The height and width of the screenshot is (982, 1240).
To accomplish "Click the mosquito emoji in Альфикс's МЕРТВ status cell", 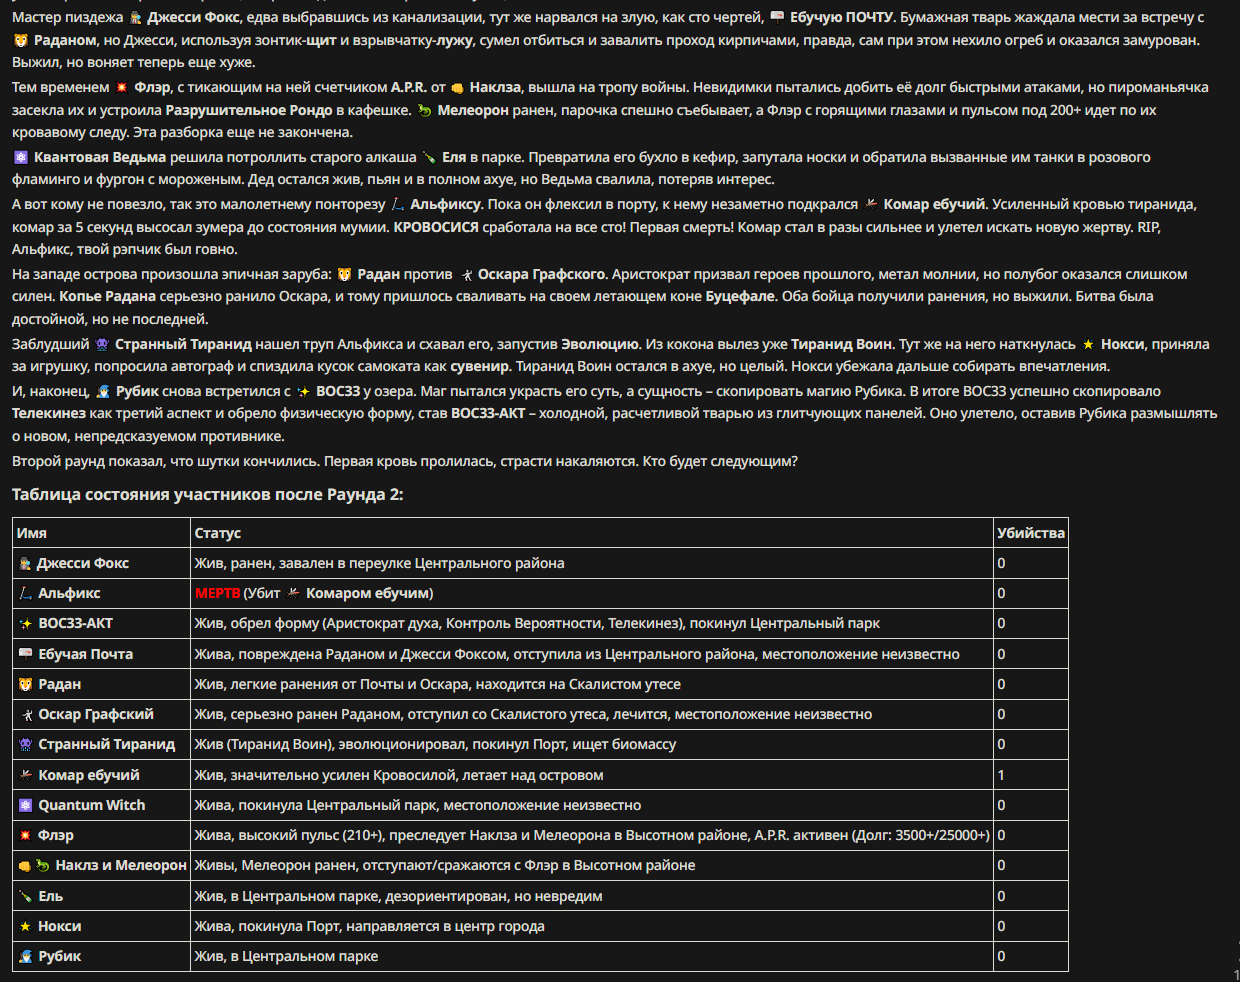I will (x=294, y=594).
